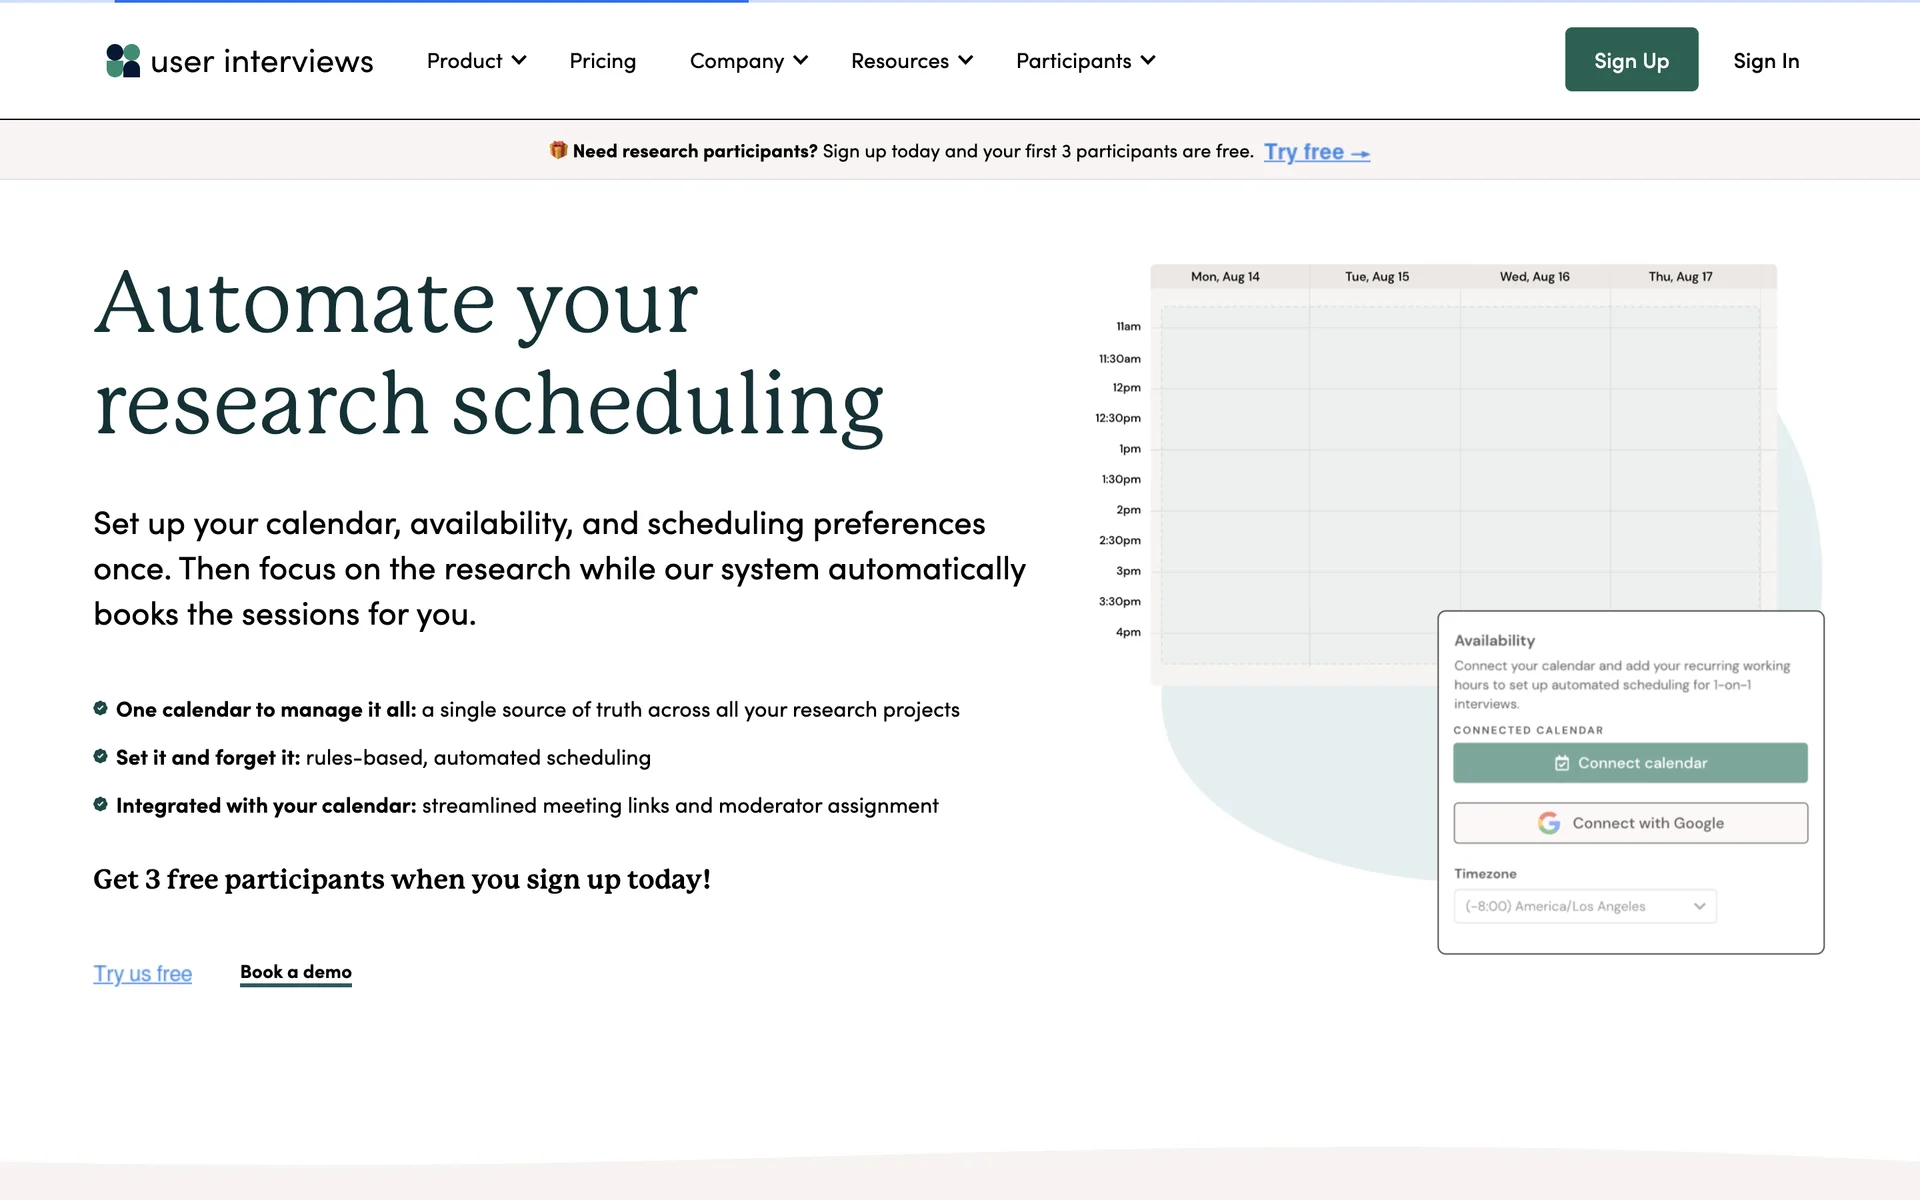Click the User Interviews logo icon
1920x1200 pixels.
(123, 61)
